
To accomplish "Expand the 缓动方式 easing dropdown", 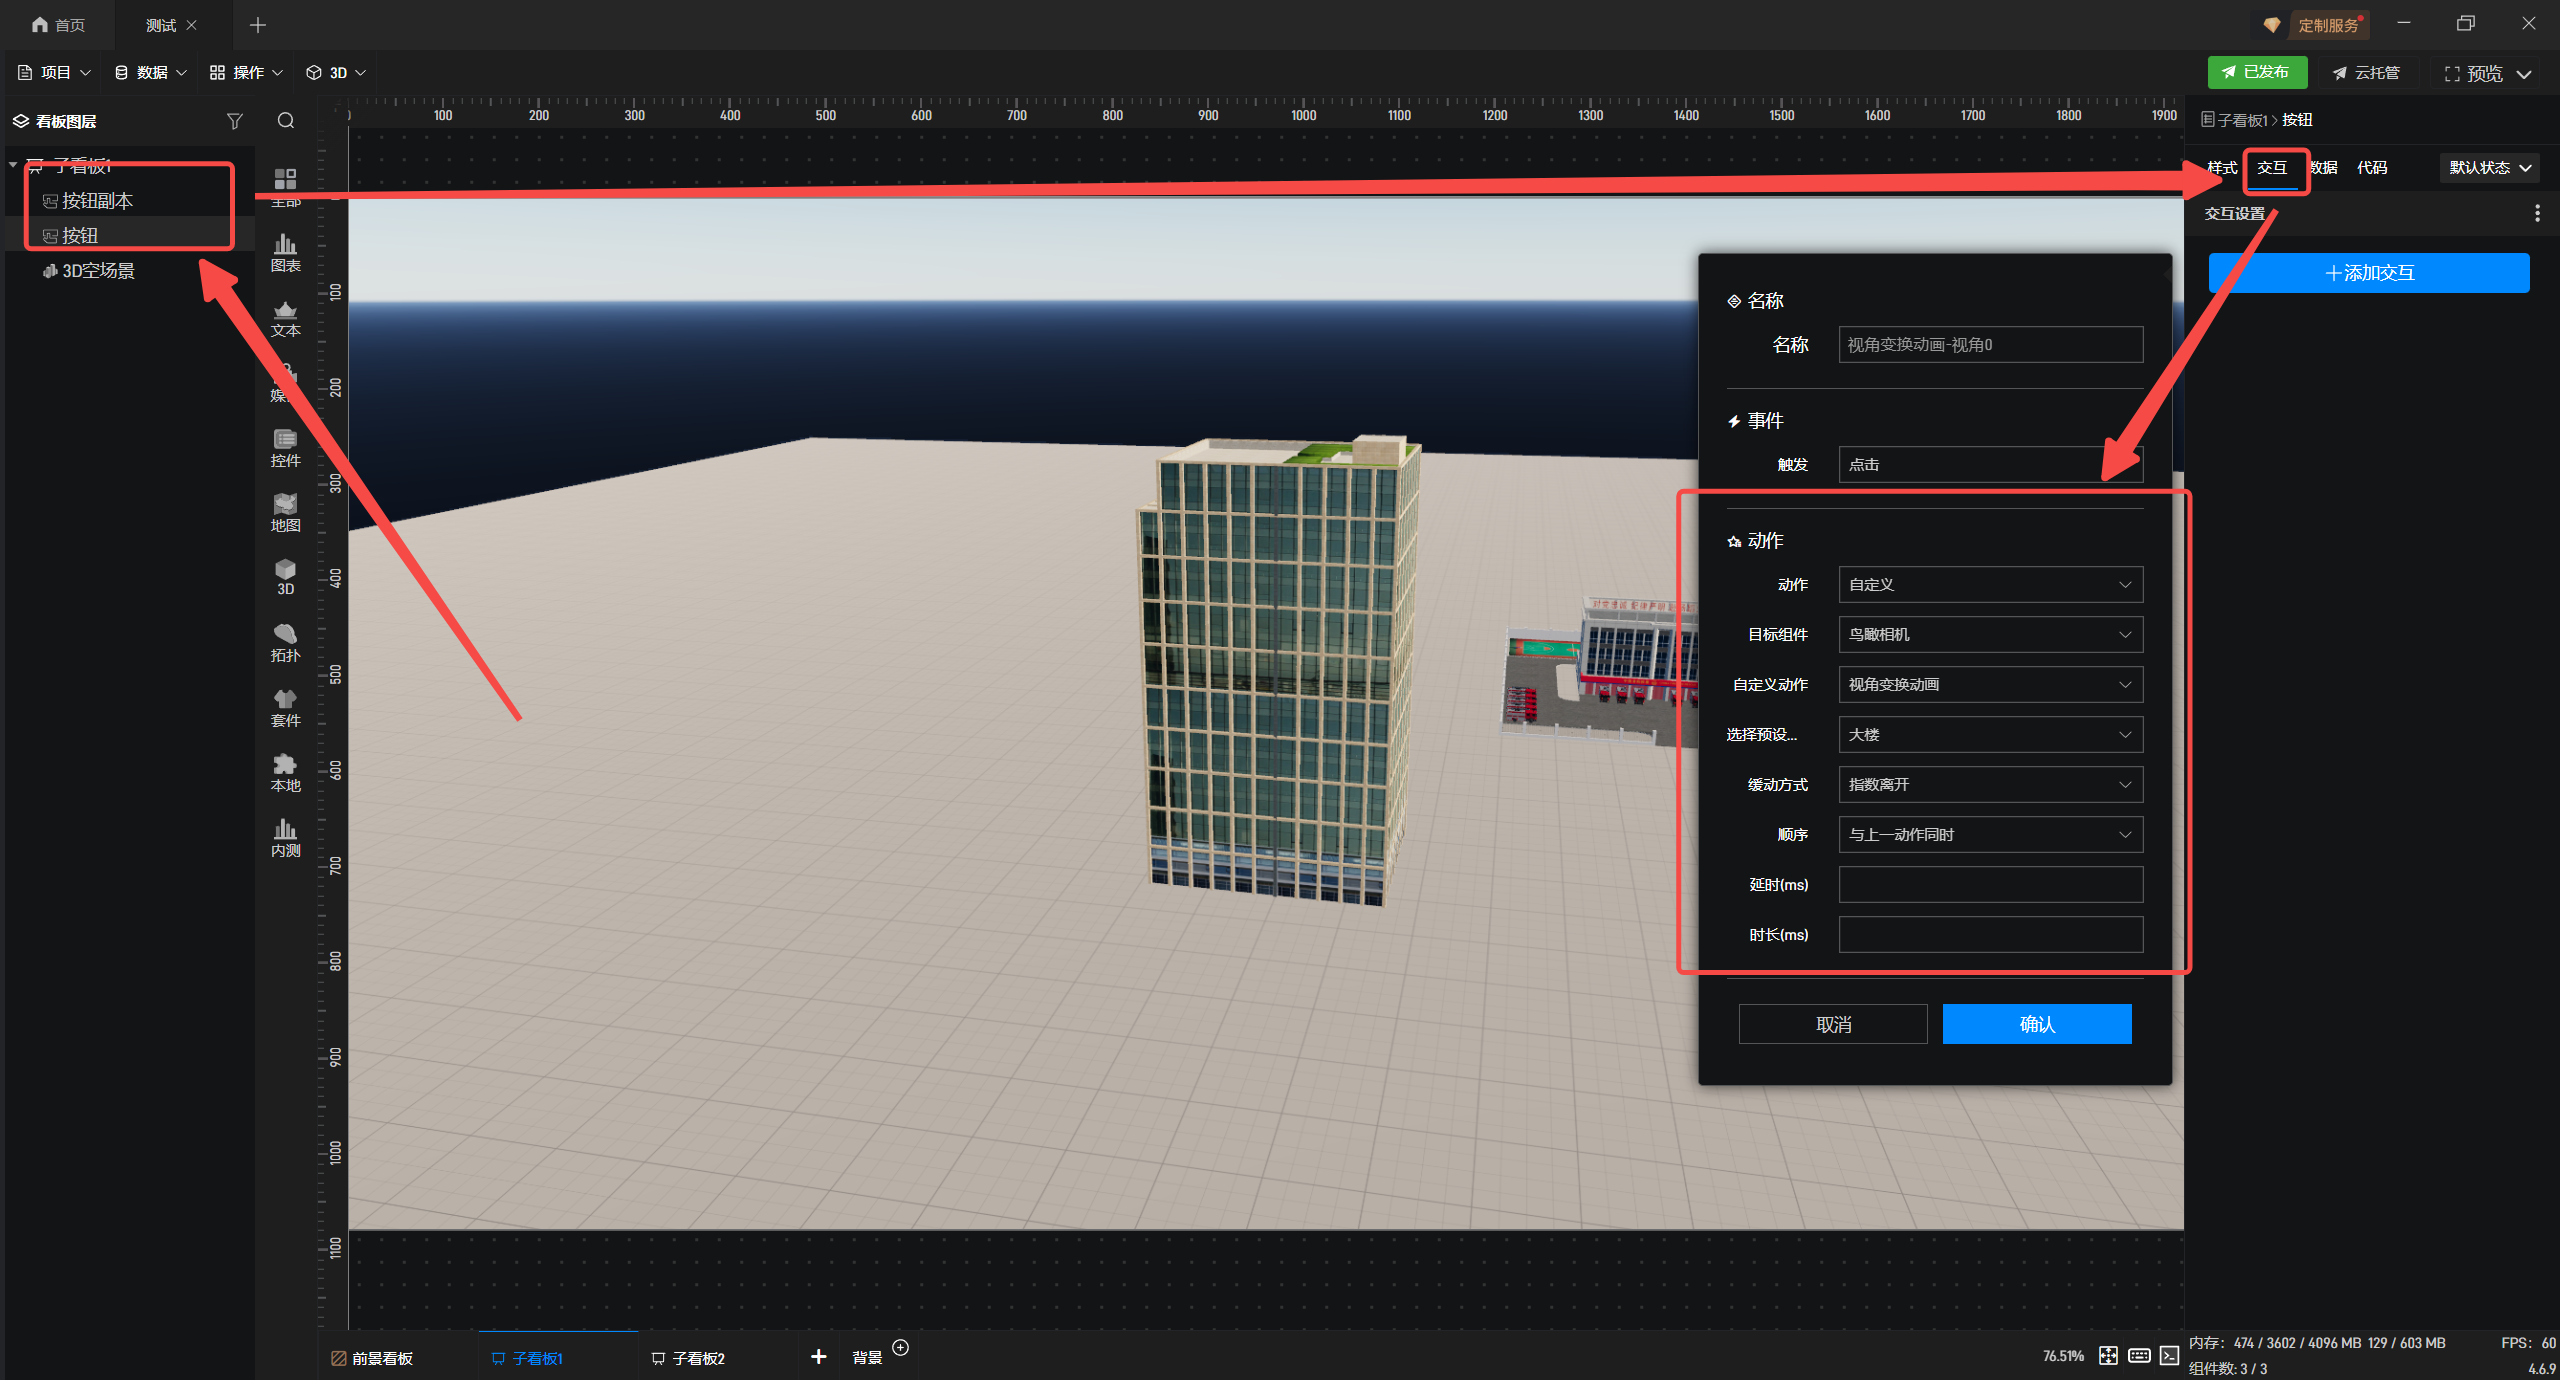I will click(1990, 785).
